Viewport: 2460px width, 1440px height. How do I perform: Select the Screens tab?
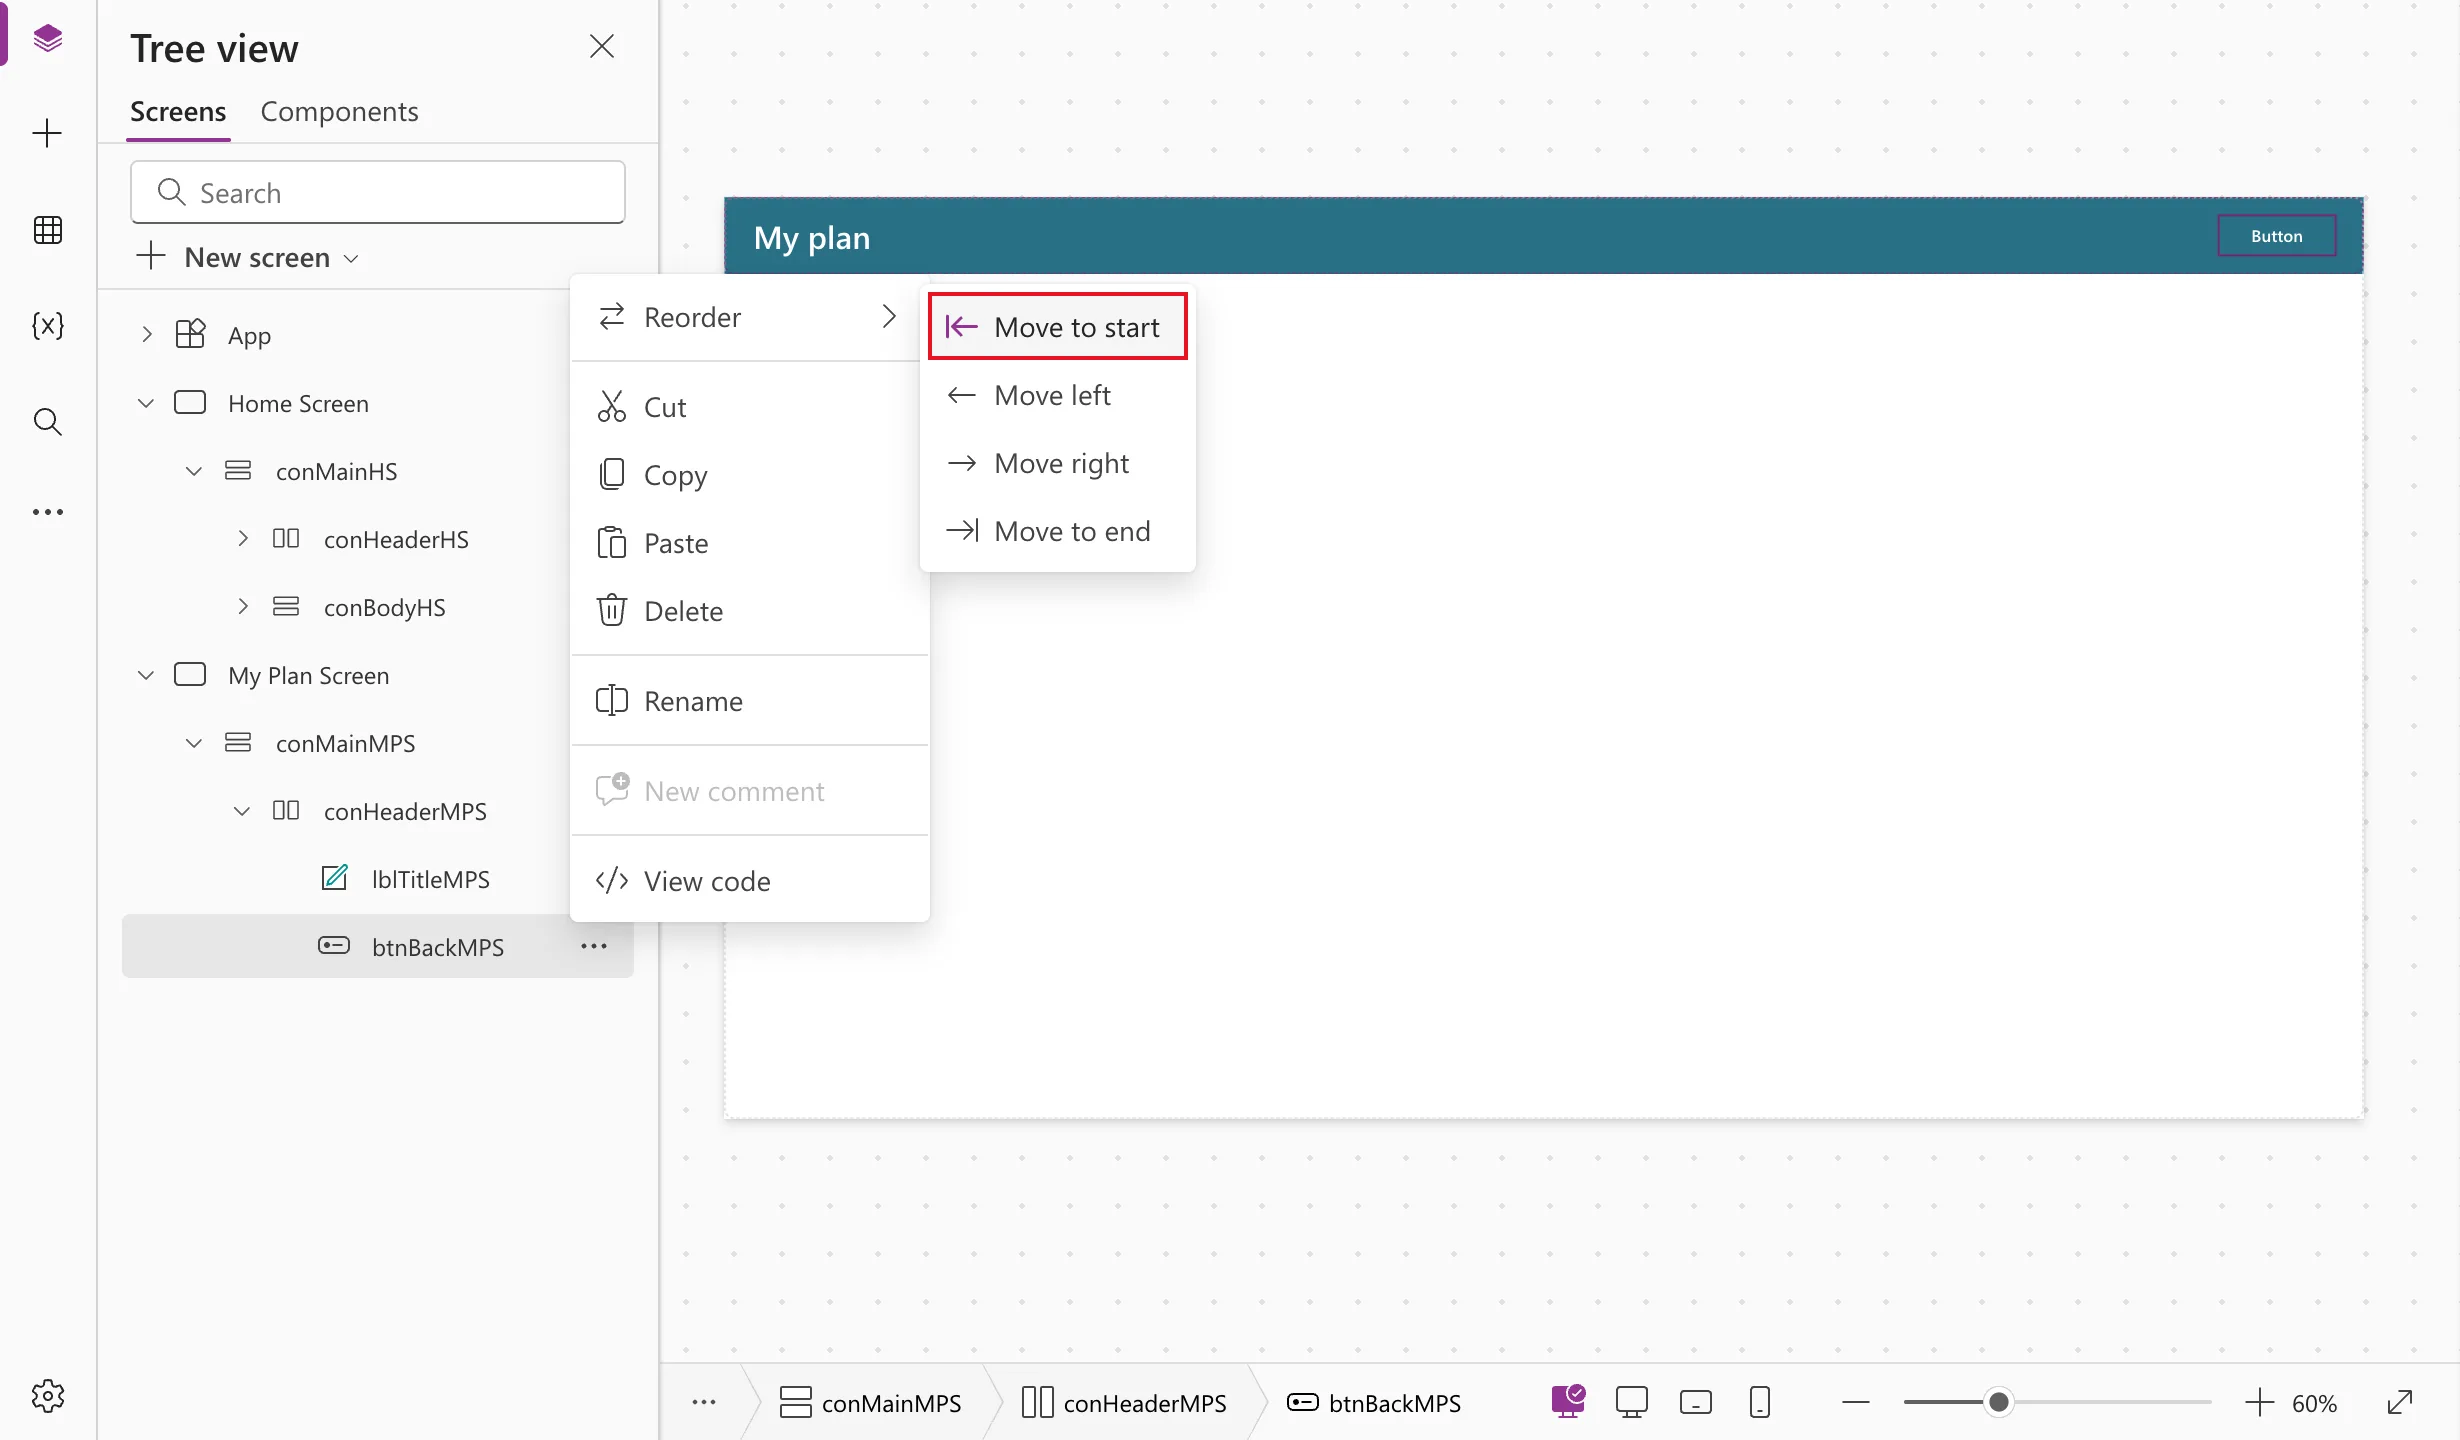tap(178, 111)
